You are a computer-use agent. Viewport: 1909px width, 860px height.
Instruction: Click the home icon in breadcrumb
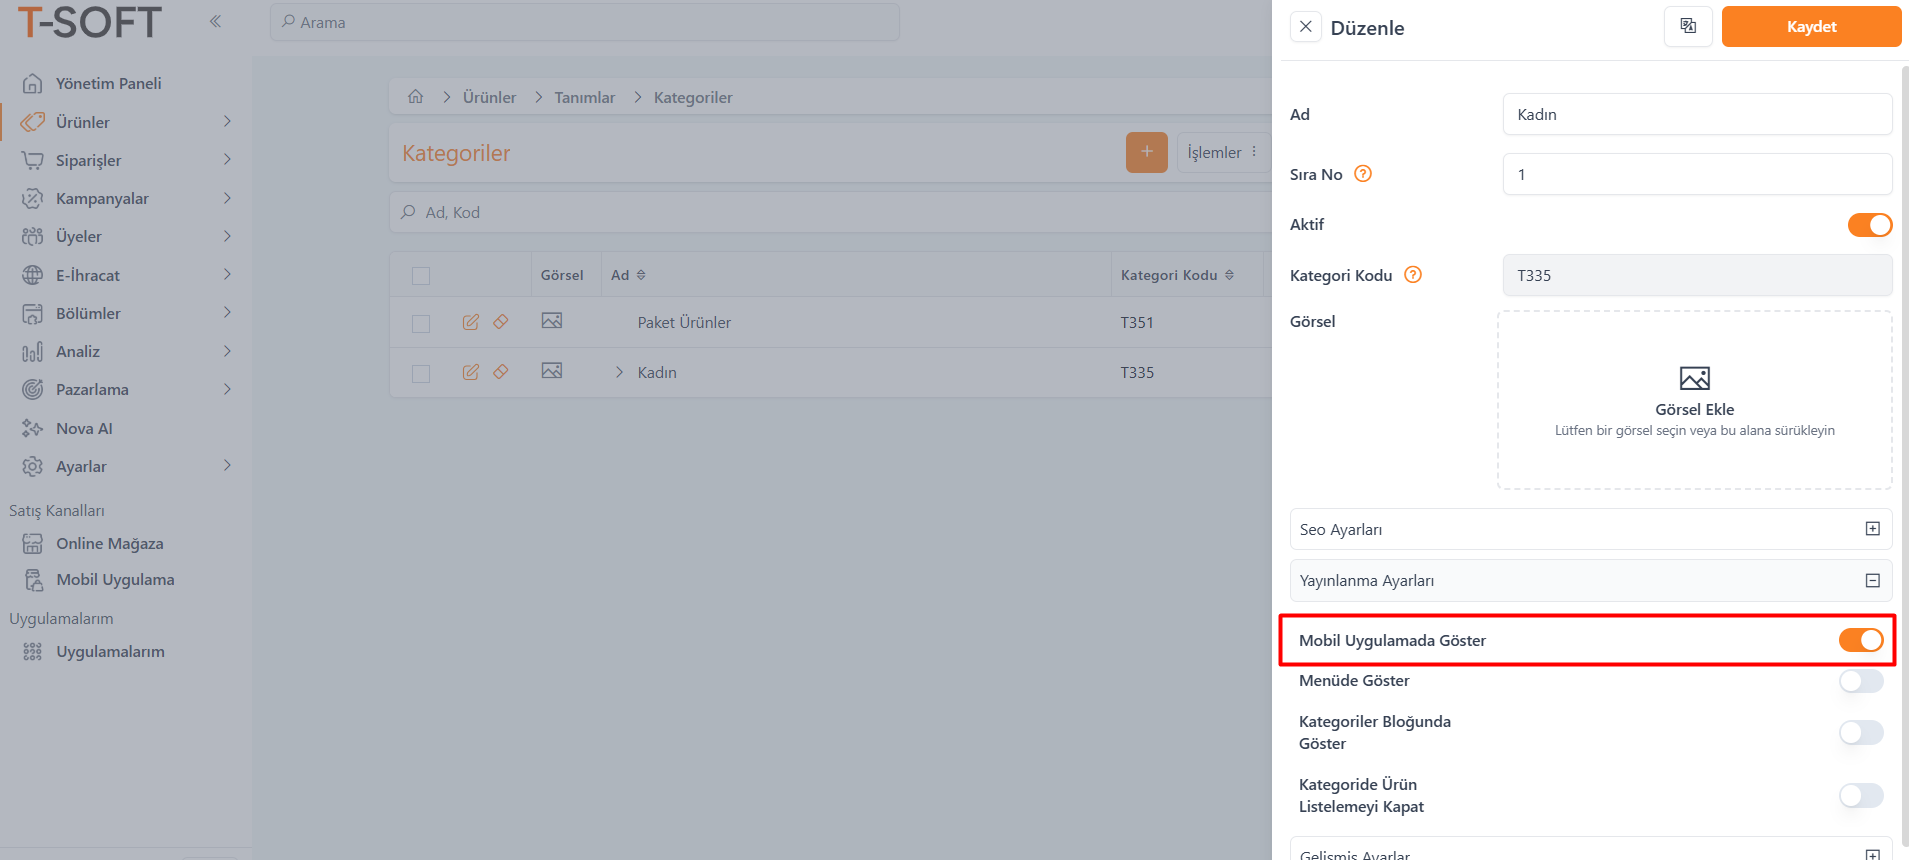pos(416,96)
